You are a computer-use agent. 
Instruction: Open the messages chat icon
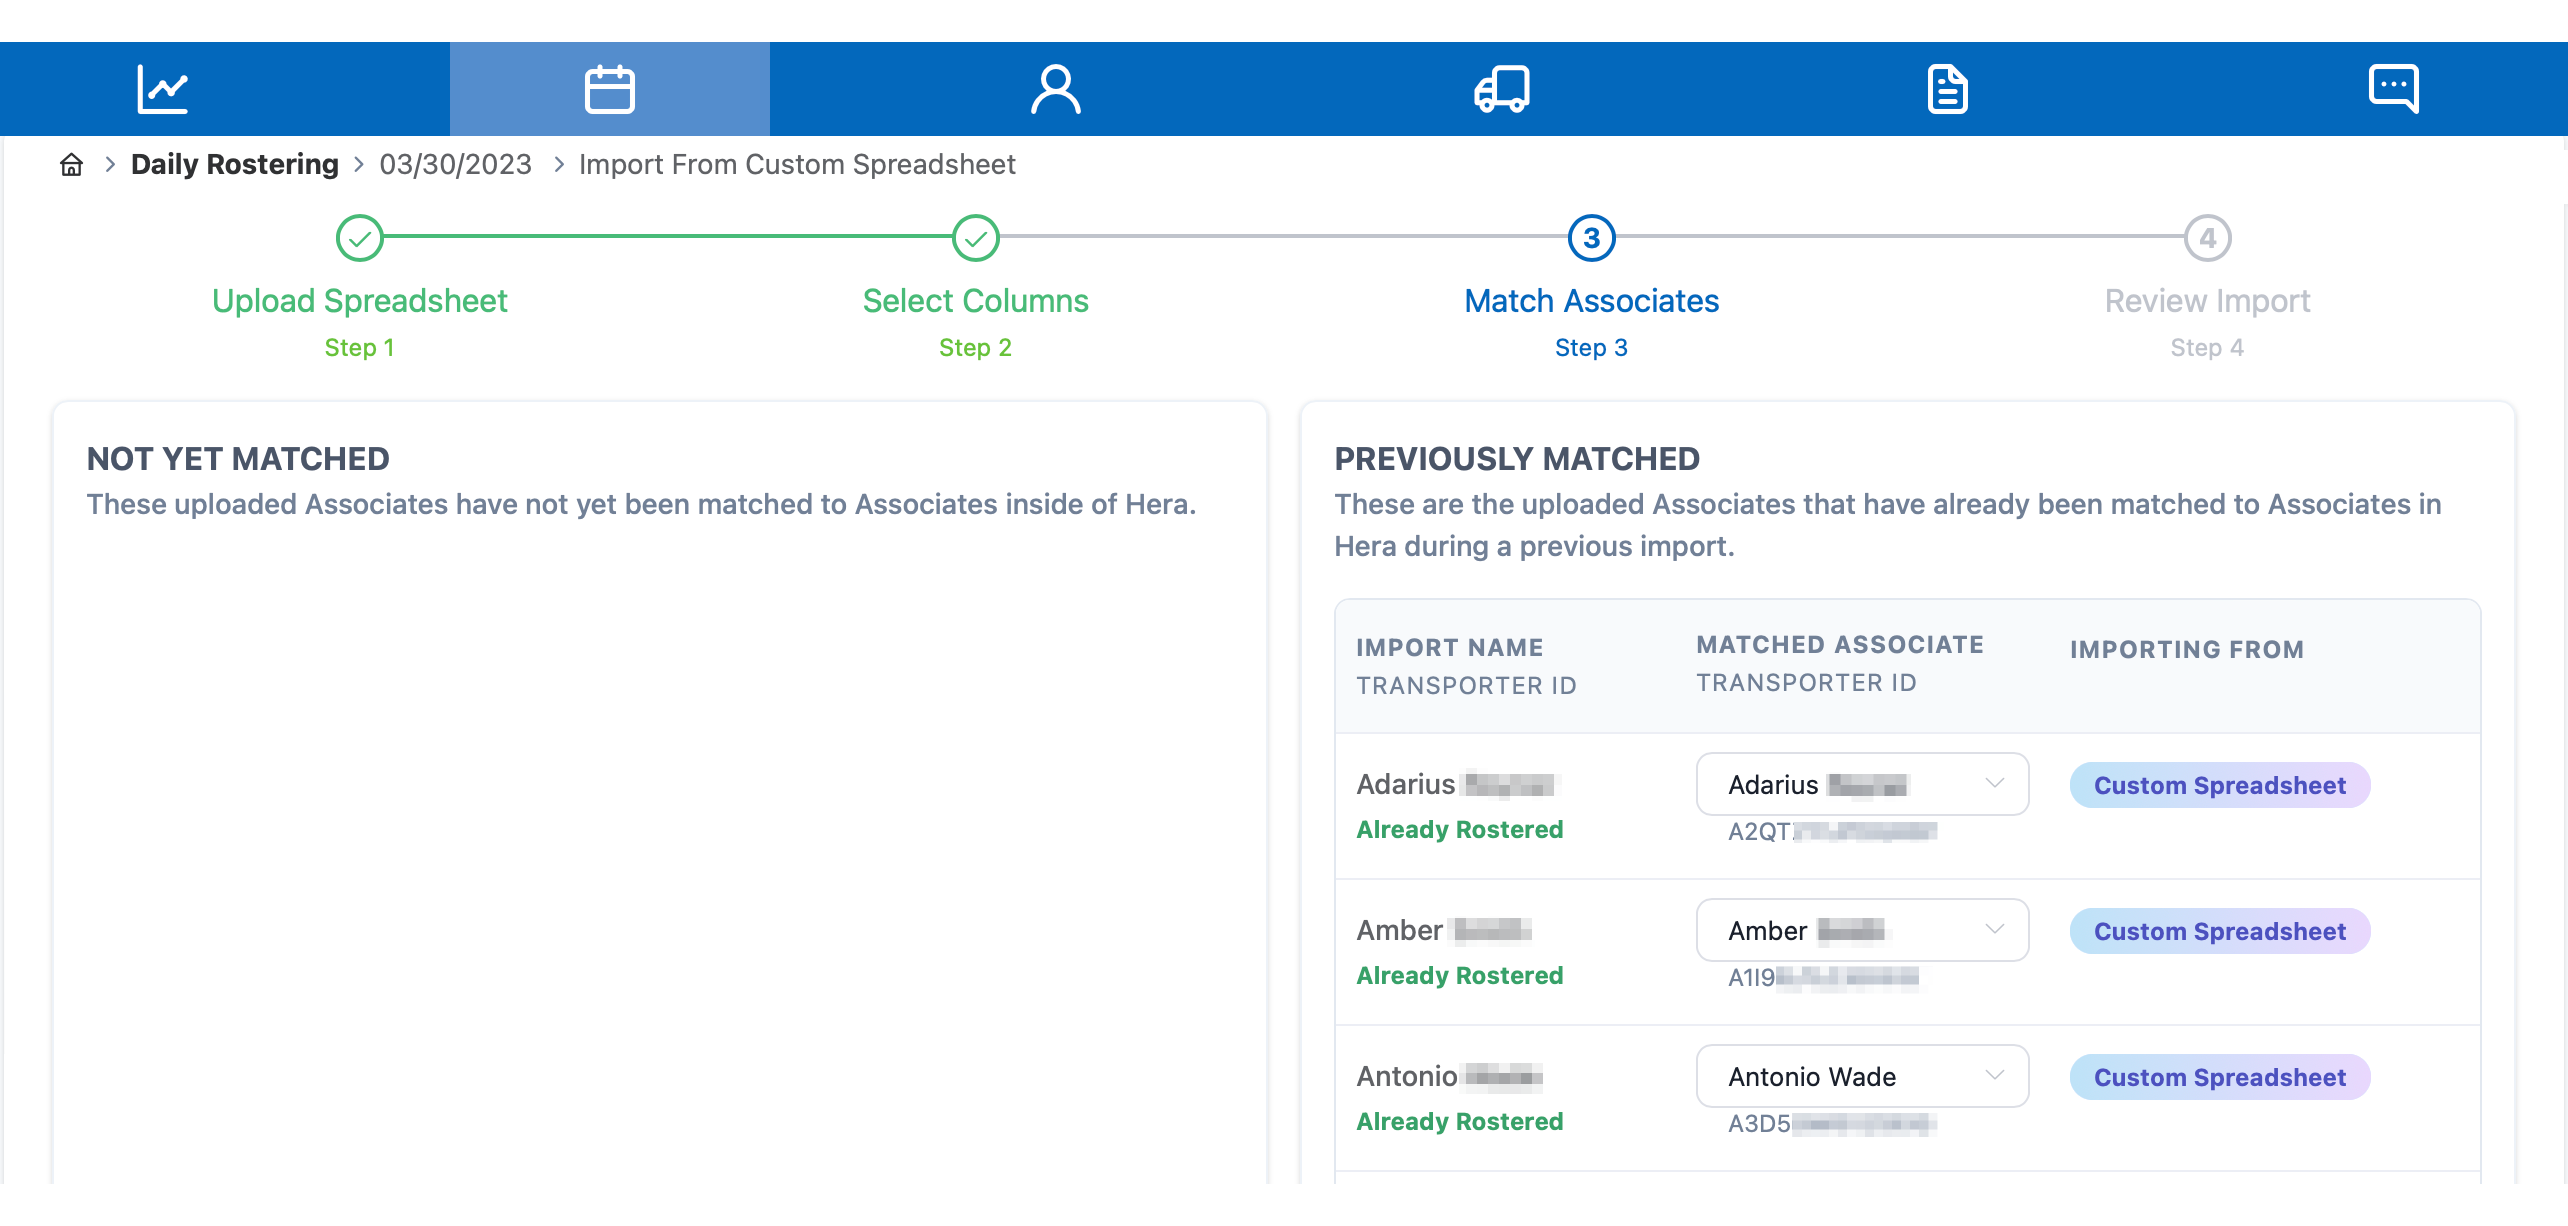coord(2393,89)
